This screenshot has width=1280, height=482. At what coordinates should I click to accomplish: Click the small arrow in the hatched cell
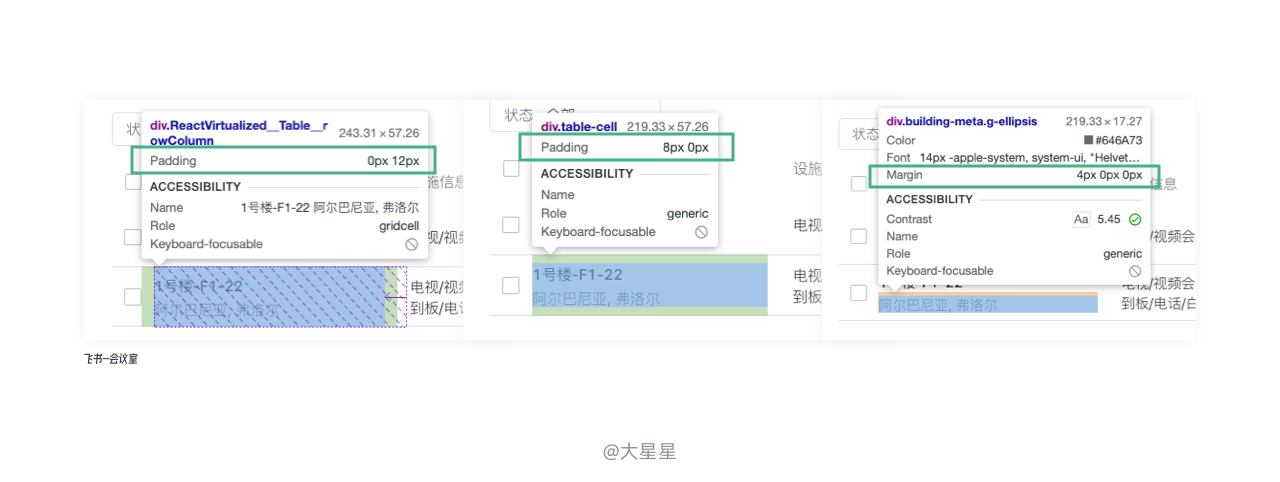(395, 297)
